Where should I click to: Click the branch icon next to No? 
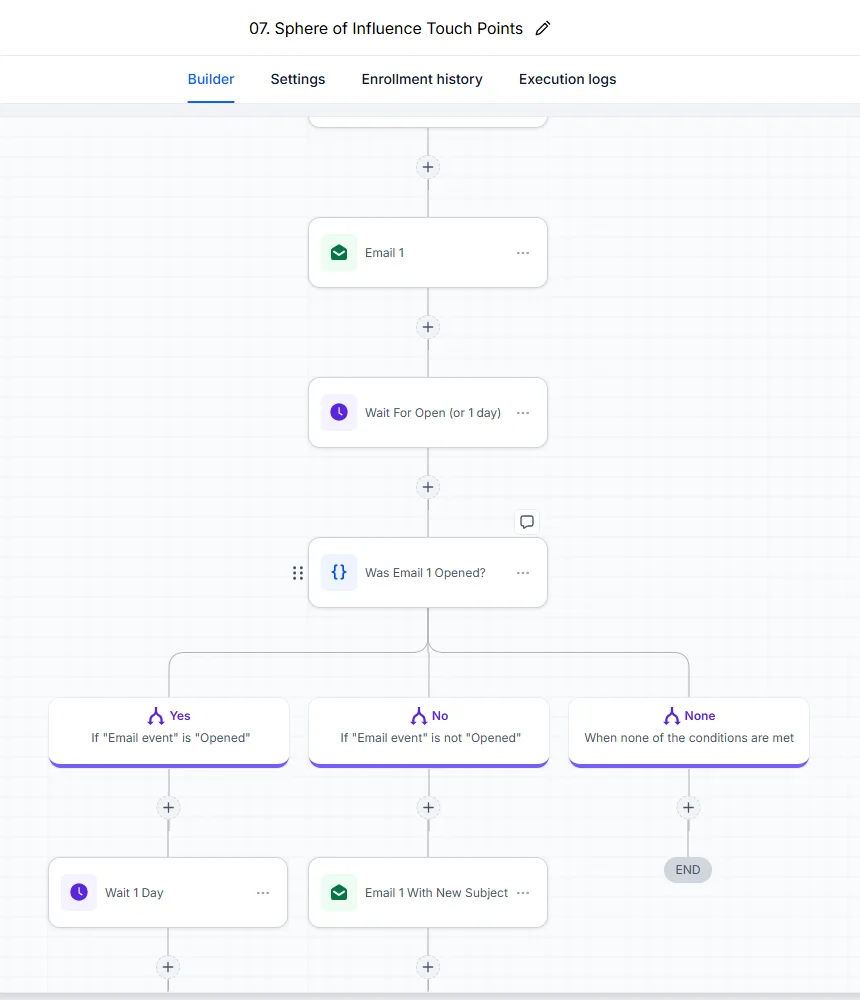419,716
